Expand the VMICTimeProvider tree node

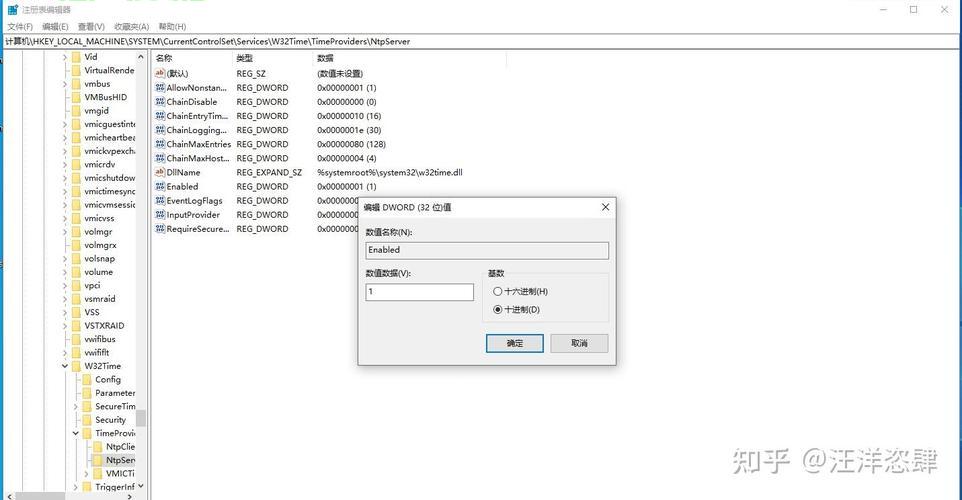86,473
